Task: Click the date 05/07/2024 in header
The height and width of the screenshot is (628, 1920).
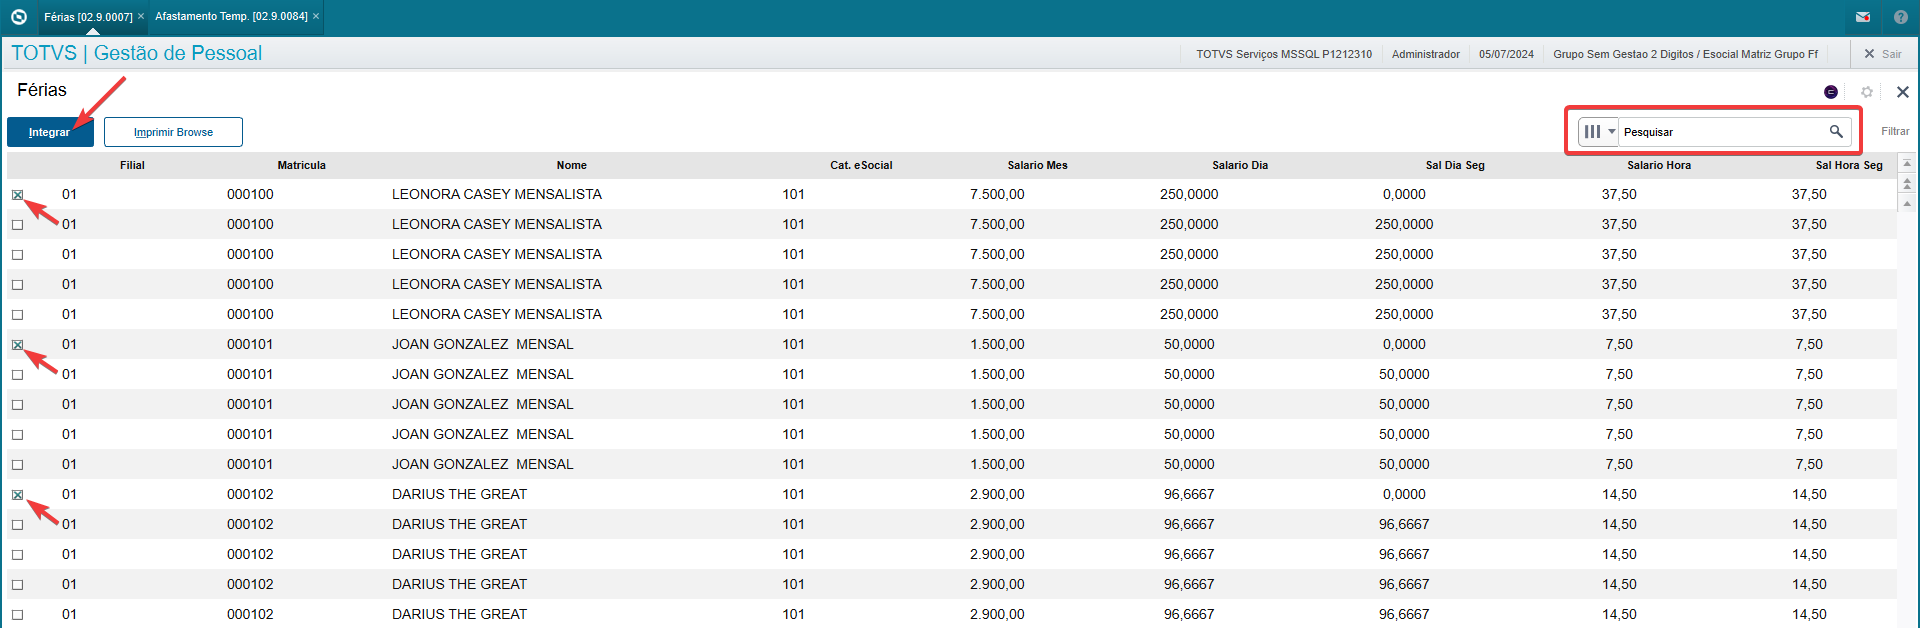Action: (x=1506, y=54)
